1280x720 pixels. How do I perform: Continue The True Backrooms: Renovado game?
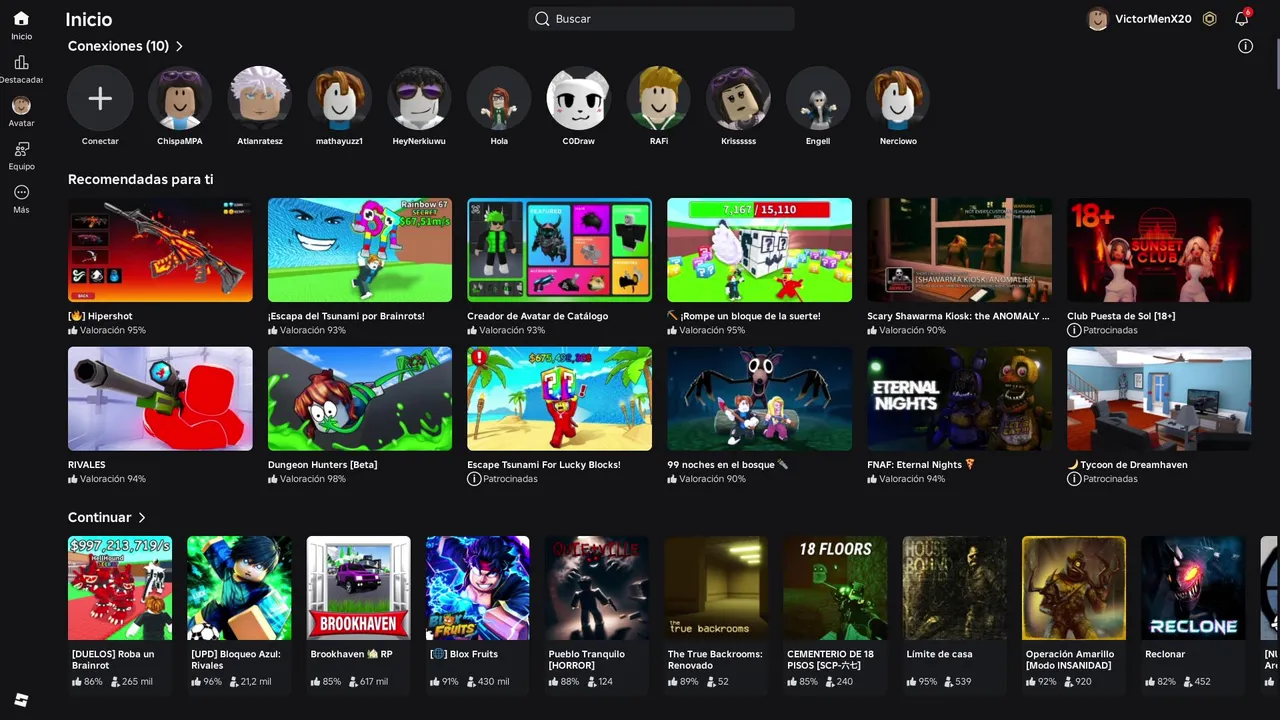coord(716,588)
